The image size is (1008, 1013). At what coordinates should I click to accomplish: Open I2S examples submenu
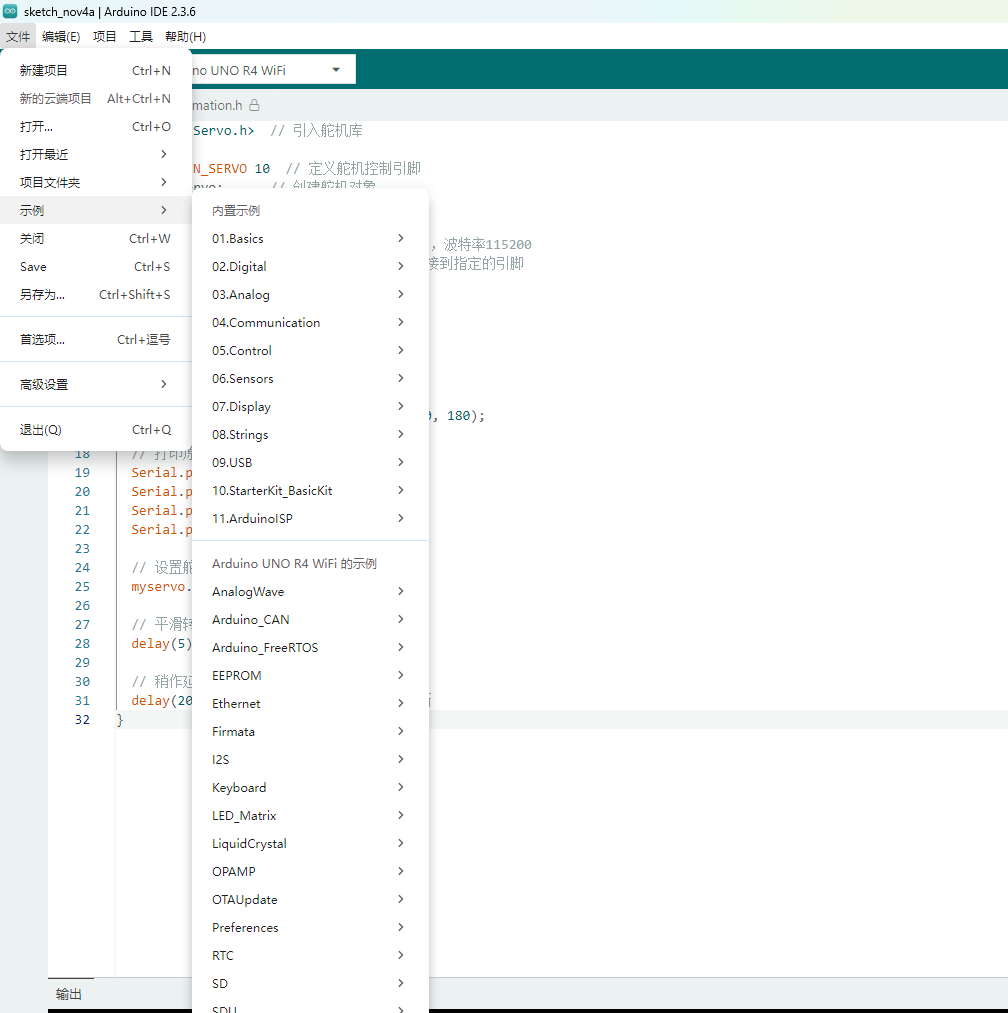(x=310, y=760)
